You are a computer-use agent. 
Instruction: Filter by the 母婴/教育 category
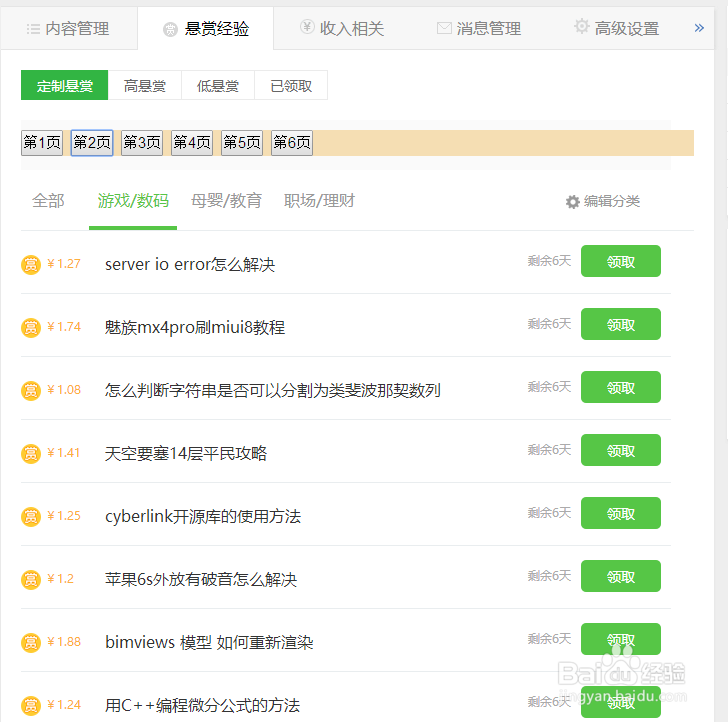[x=227, y=201]
